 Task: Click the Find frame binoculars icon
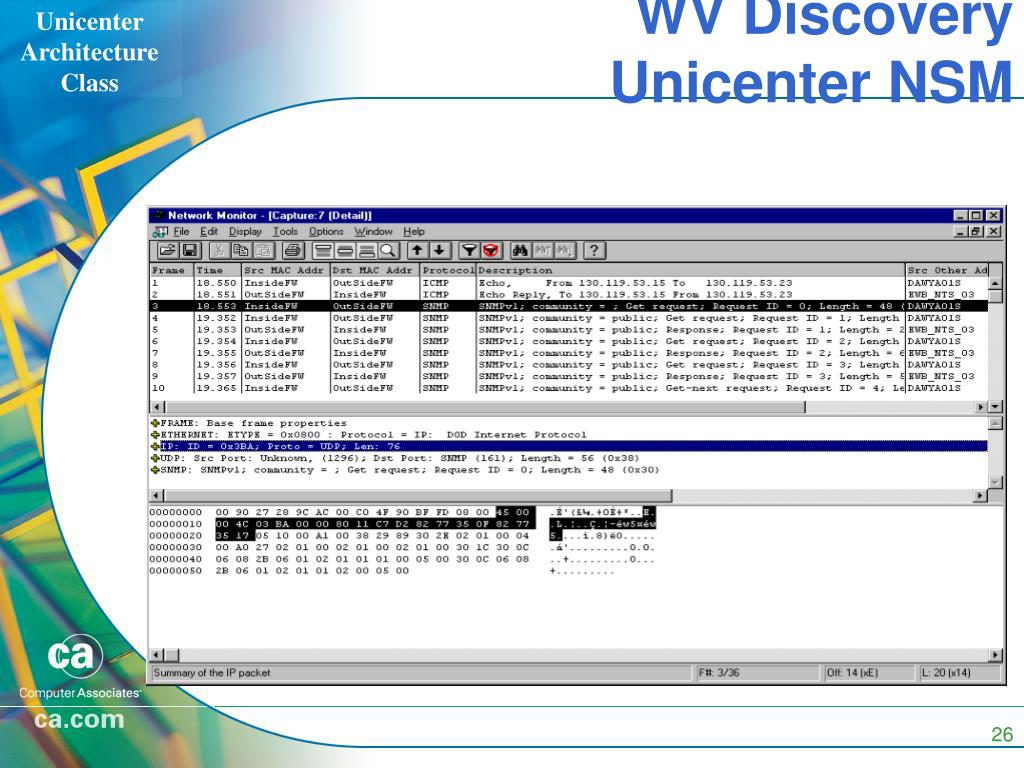click(520, 251)
